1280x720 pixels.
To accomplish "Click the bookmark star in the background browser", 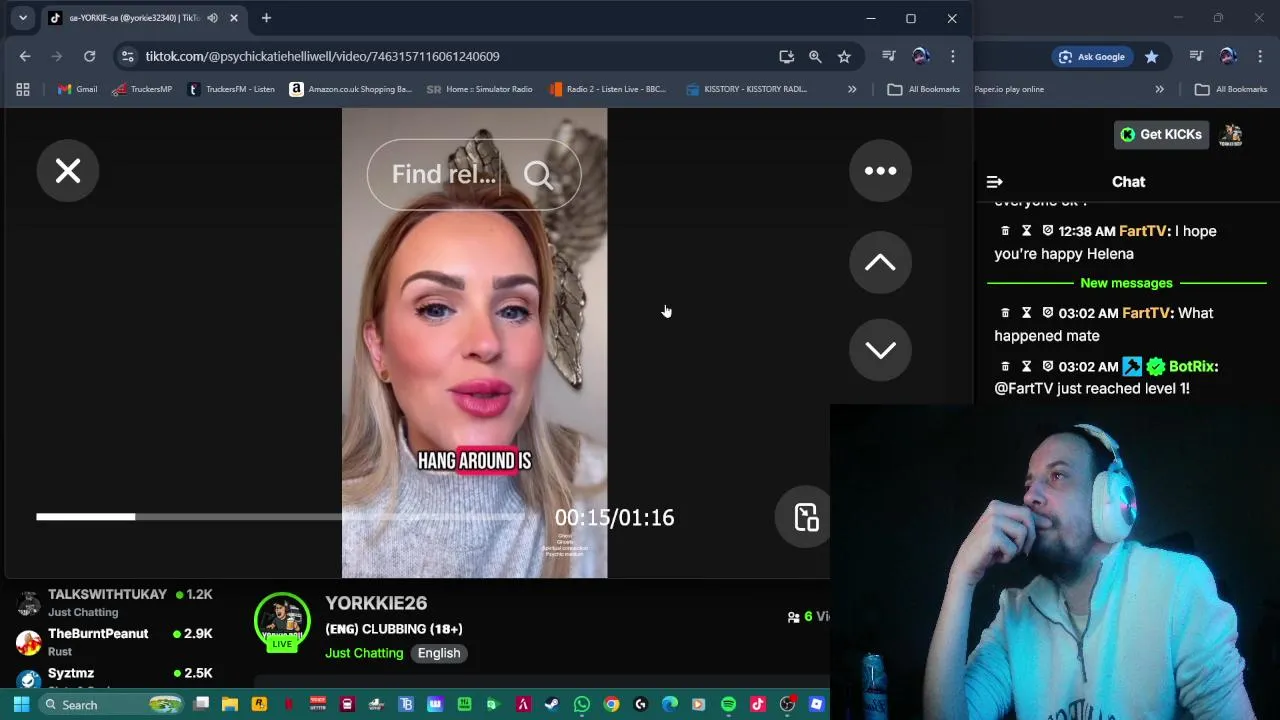I will pos(1152,56).
